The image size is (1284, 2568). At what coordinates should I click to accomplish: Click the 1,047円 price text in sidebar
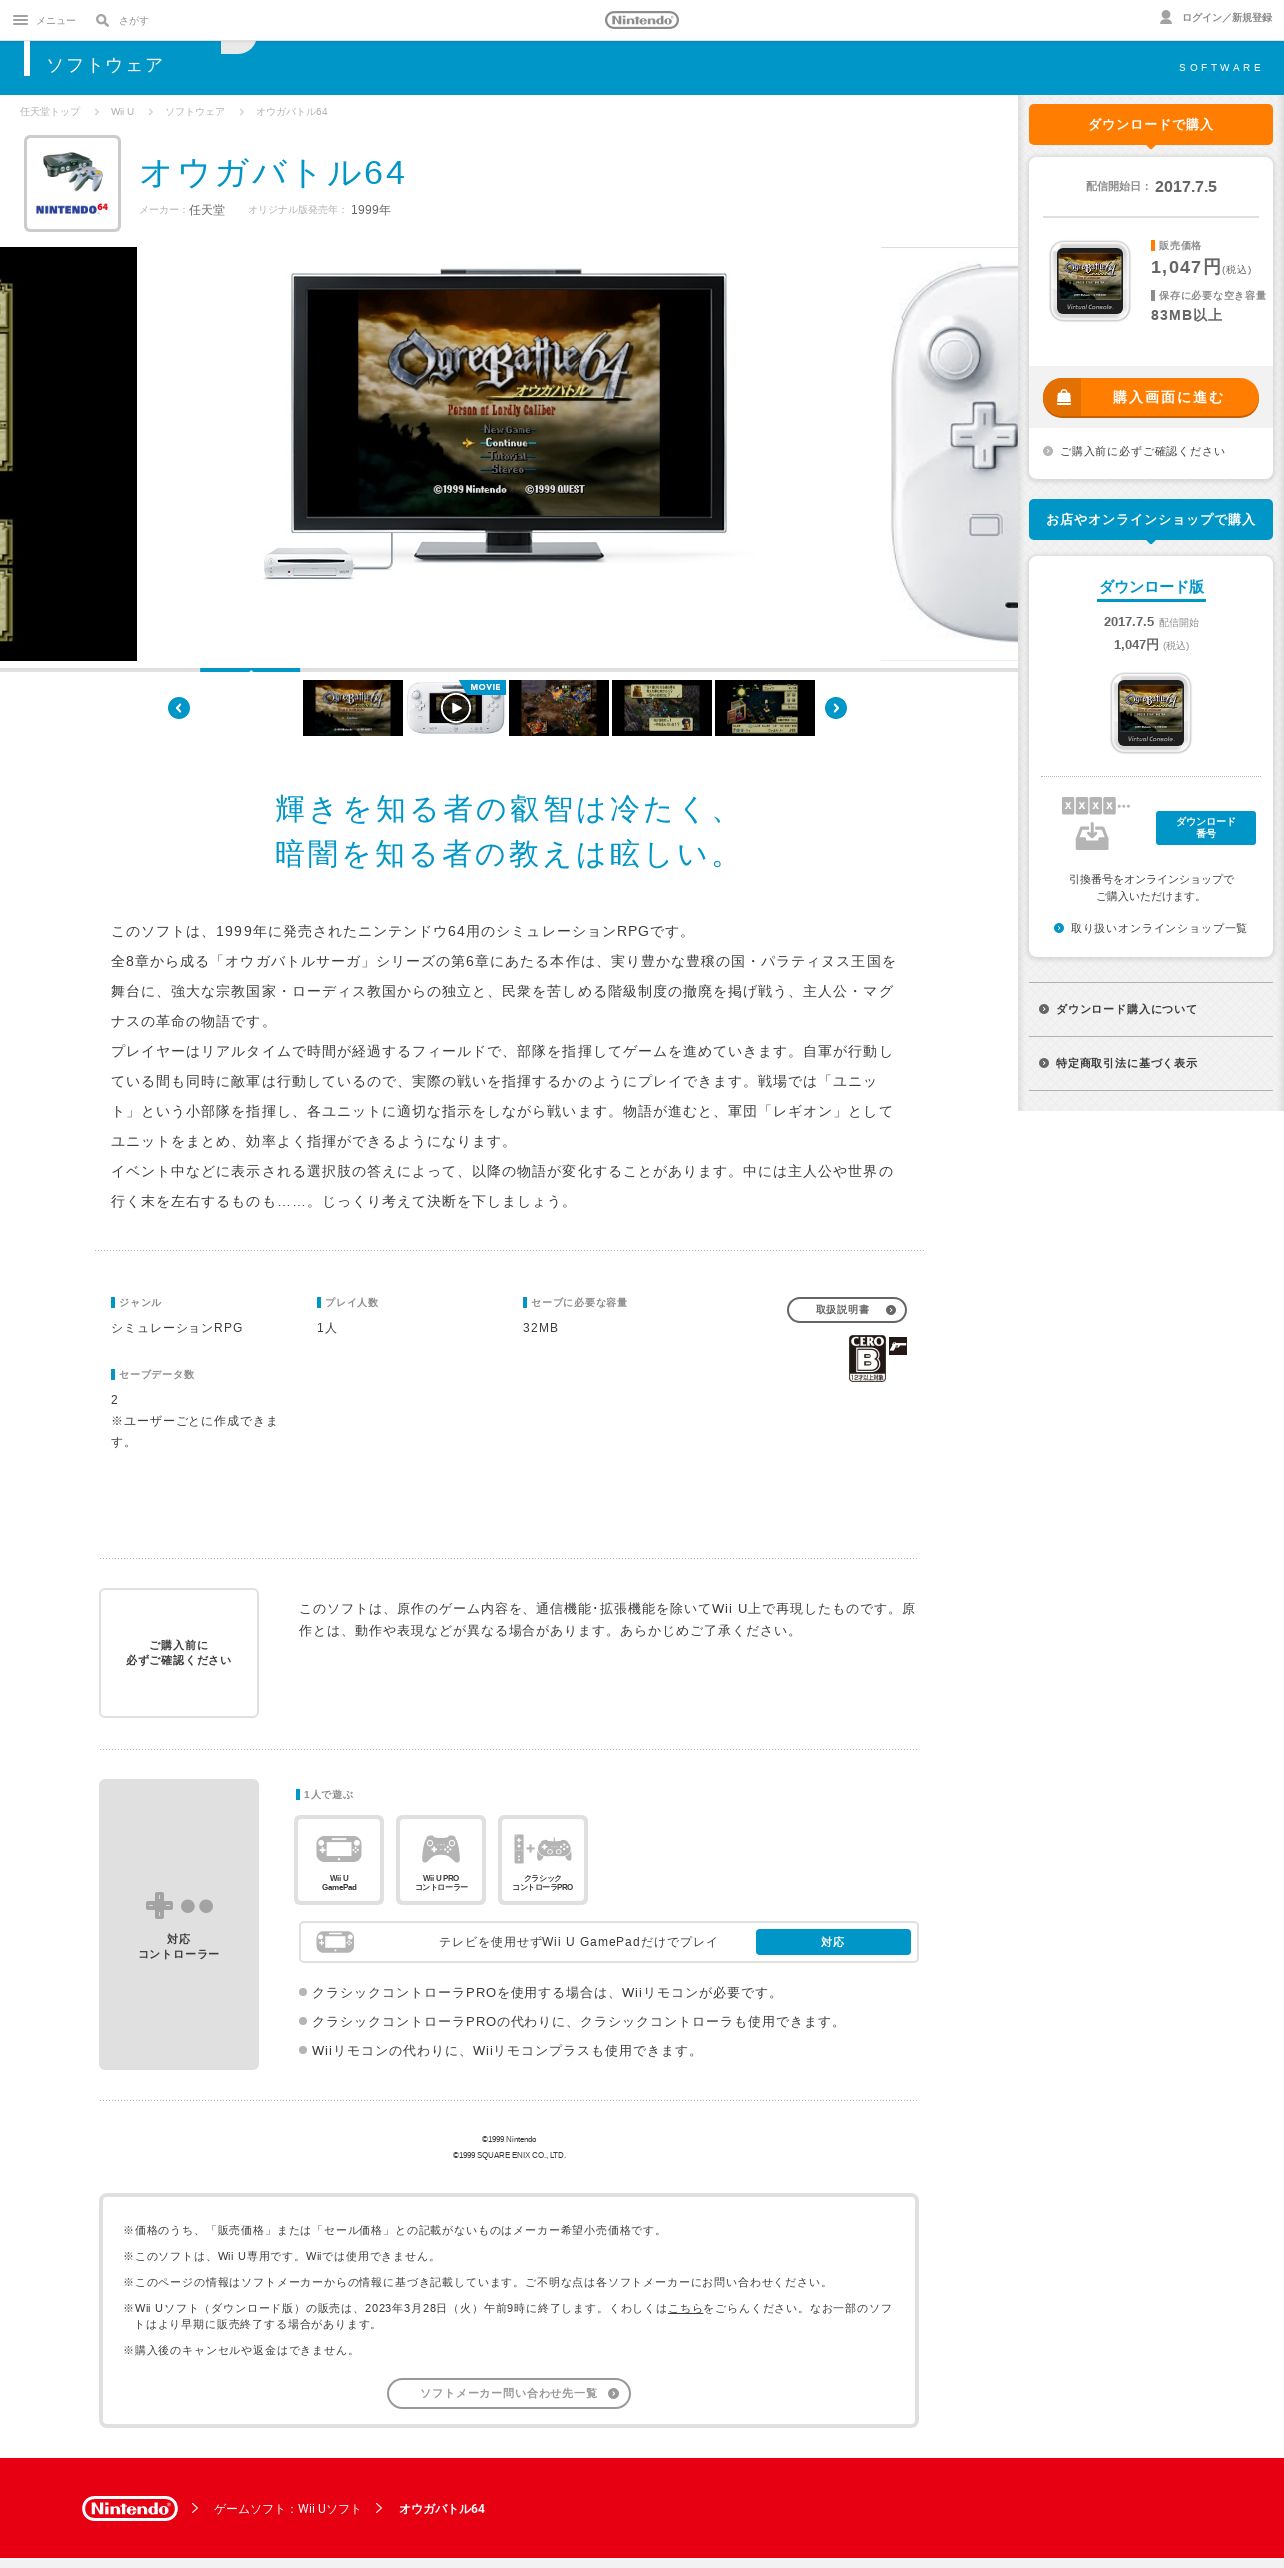point(1186,267)
